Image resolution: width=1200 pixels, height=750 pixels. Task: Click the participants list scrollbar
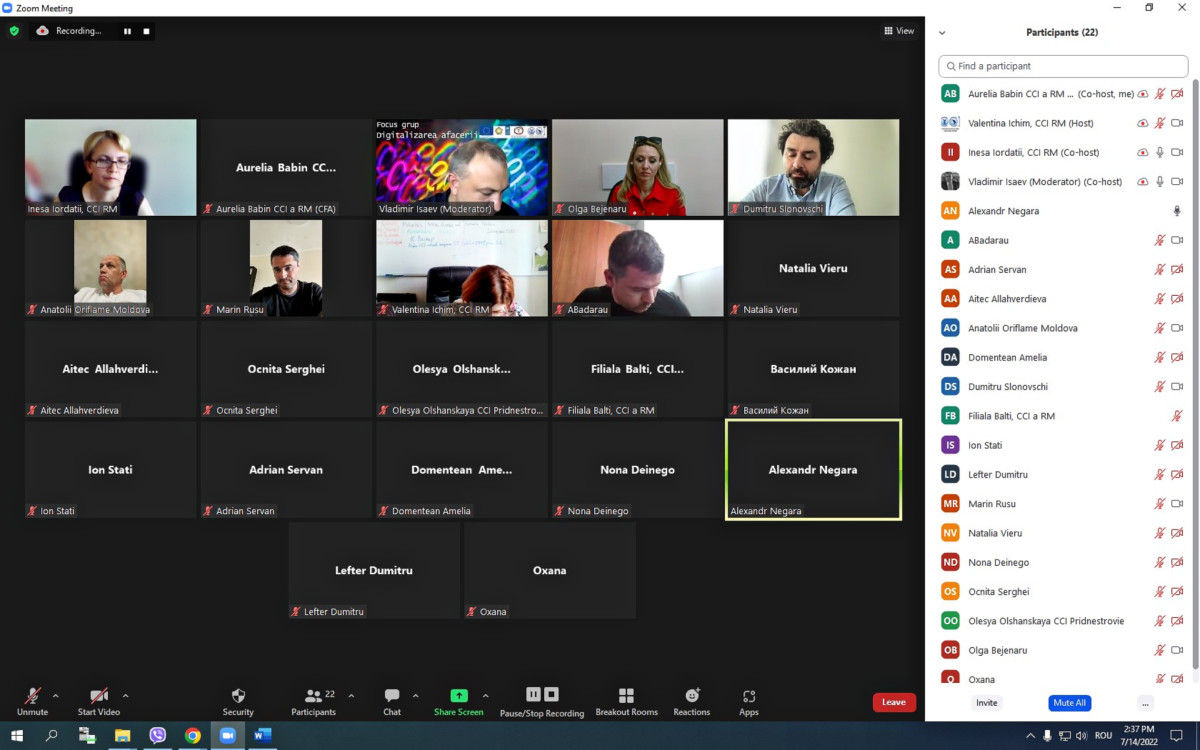(x=1194, y=380)
